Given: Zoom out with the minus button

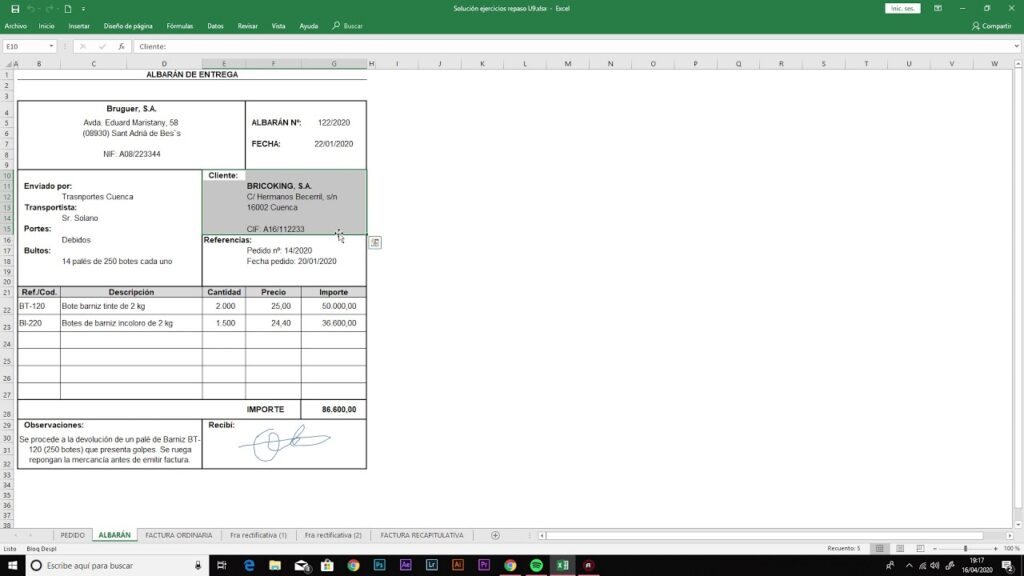Looking at the screenshot, I should coord(935,549).
